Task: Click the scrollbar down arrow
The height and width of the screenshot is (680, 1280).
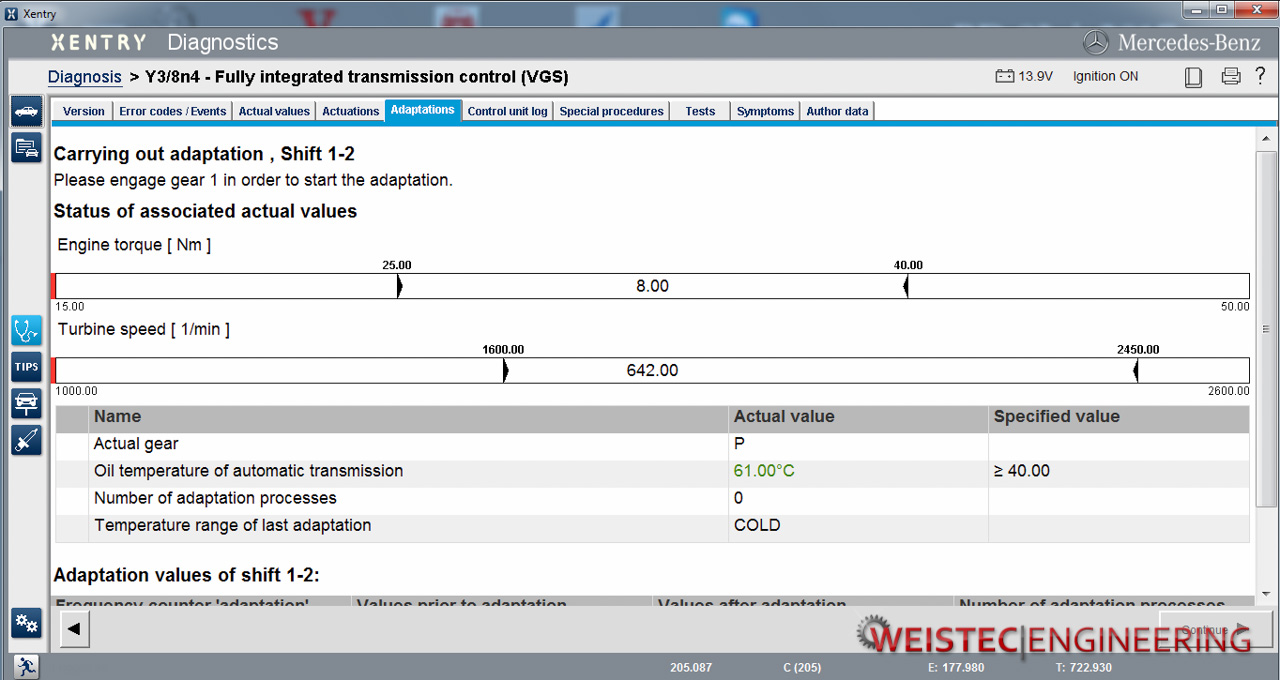Action: point(1266,594)
